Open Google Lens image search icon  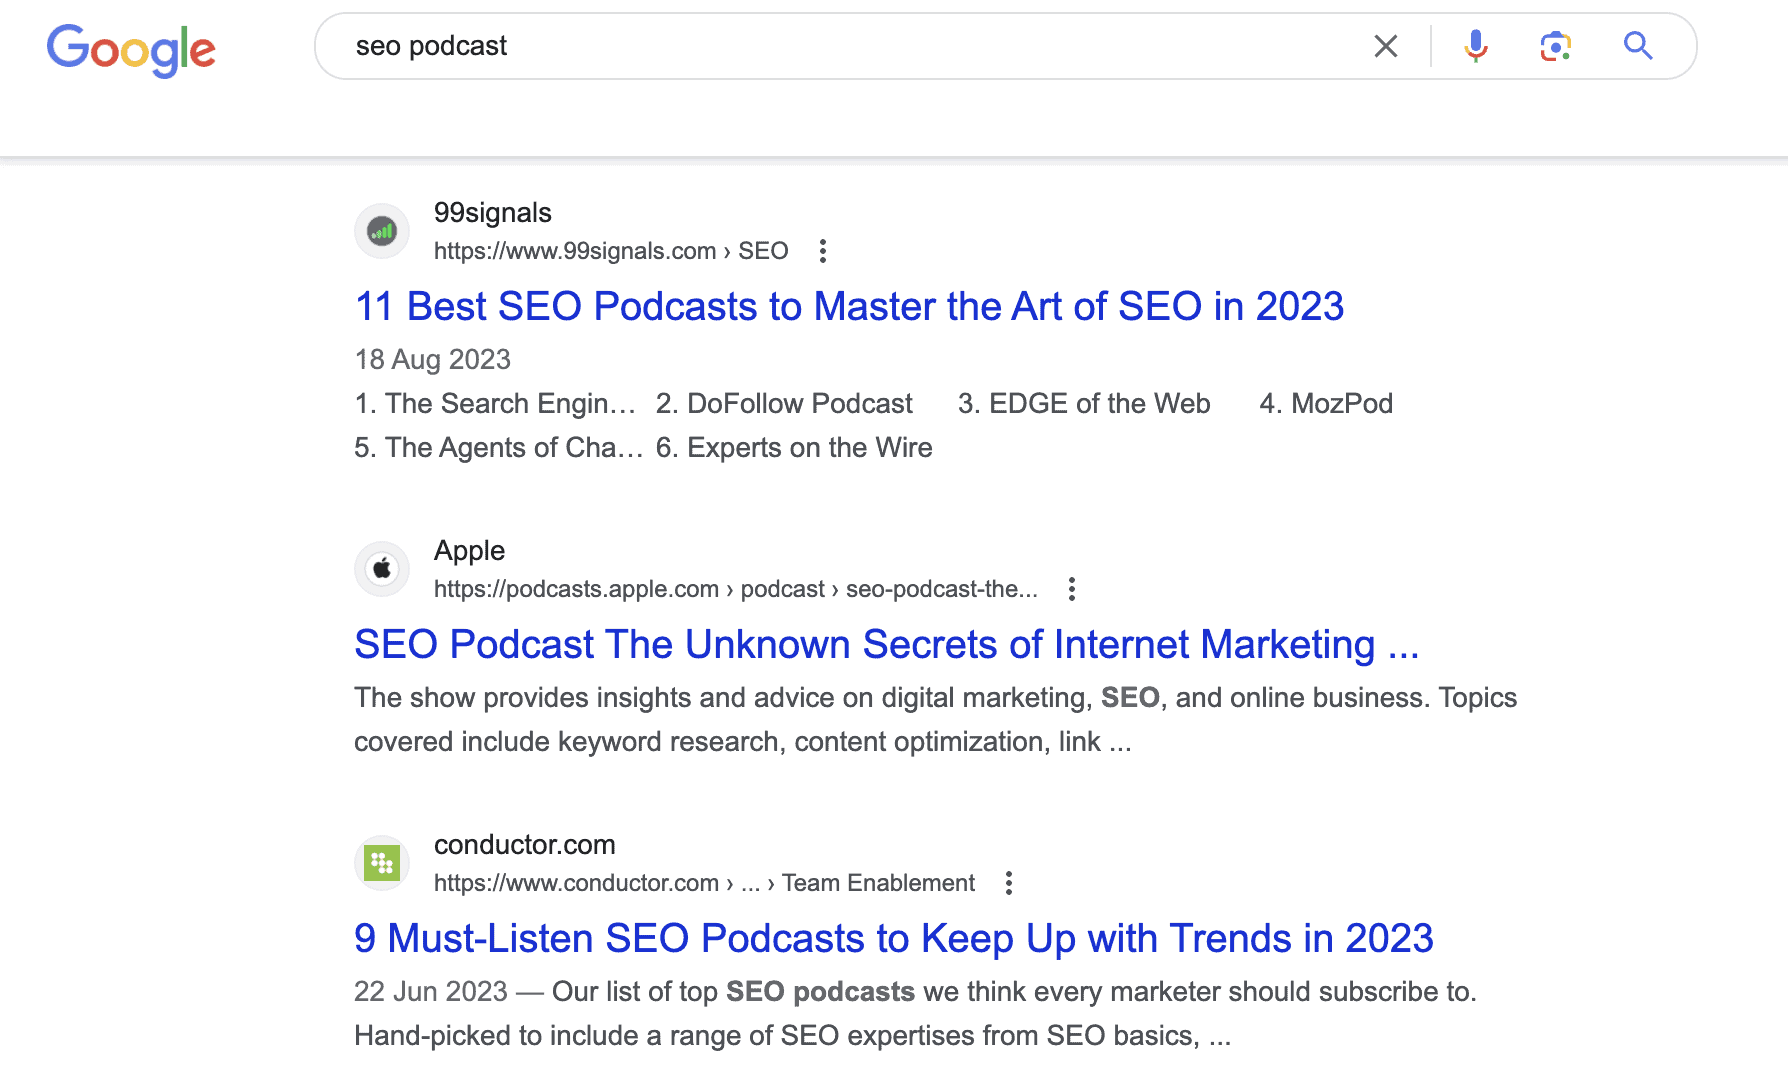point(1555,46)
